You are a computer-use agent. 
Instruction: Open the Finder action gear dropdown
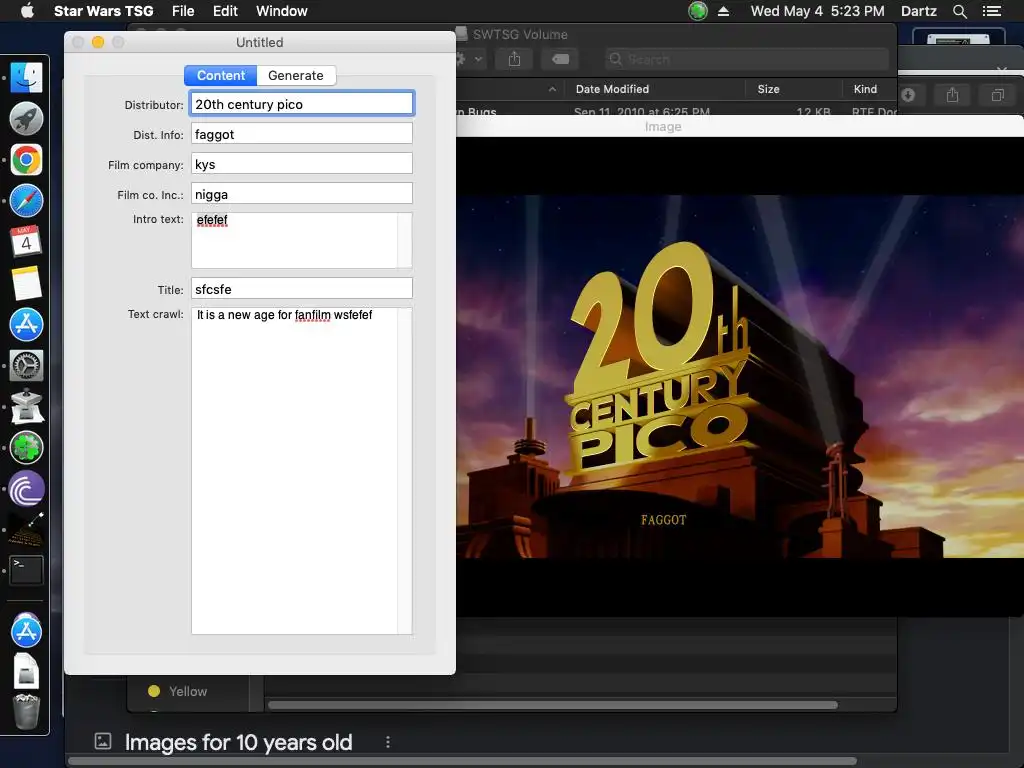(x=469, y=59)
